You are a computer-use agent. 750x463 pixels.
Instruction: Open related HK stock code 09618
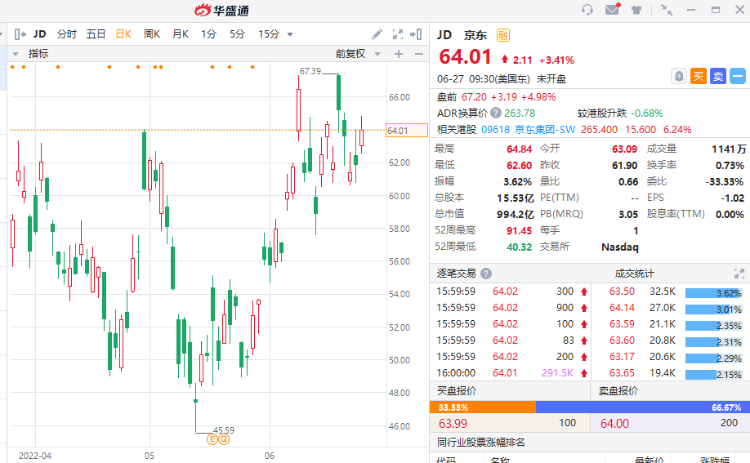496,130
